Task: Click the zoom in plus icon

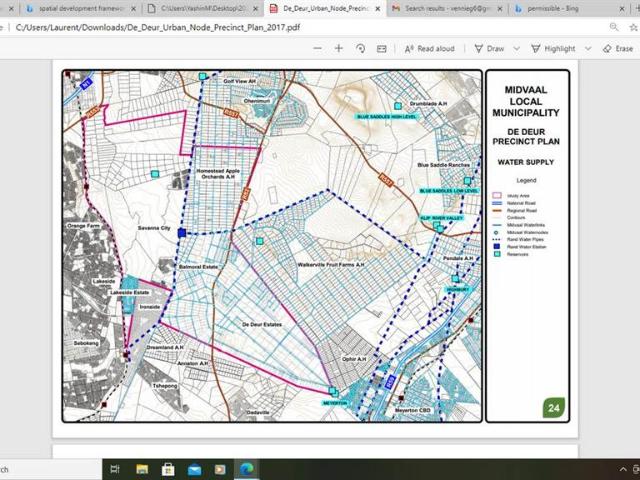Action: pyautogui.click(x=339, y=48)
